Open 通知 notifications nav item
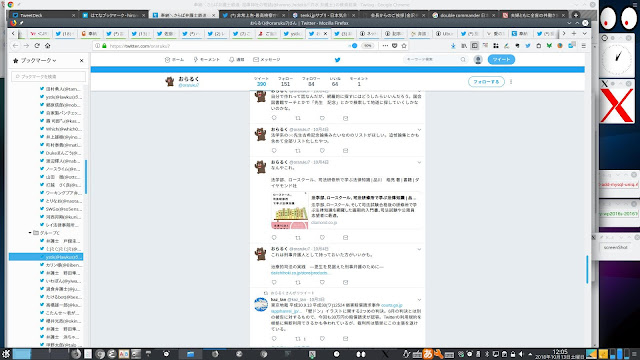This screenshot has height=360, width=640. (x=236, y=60)
